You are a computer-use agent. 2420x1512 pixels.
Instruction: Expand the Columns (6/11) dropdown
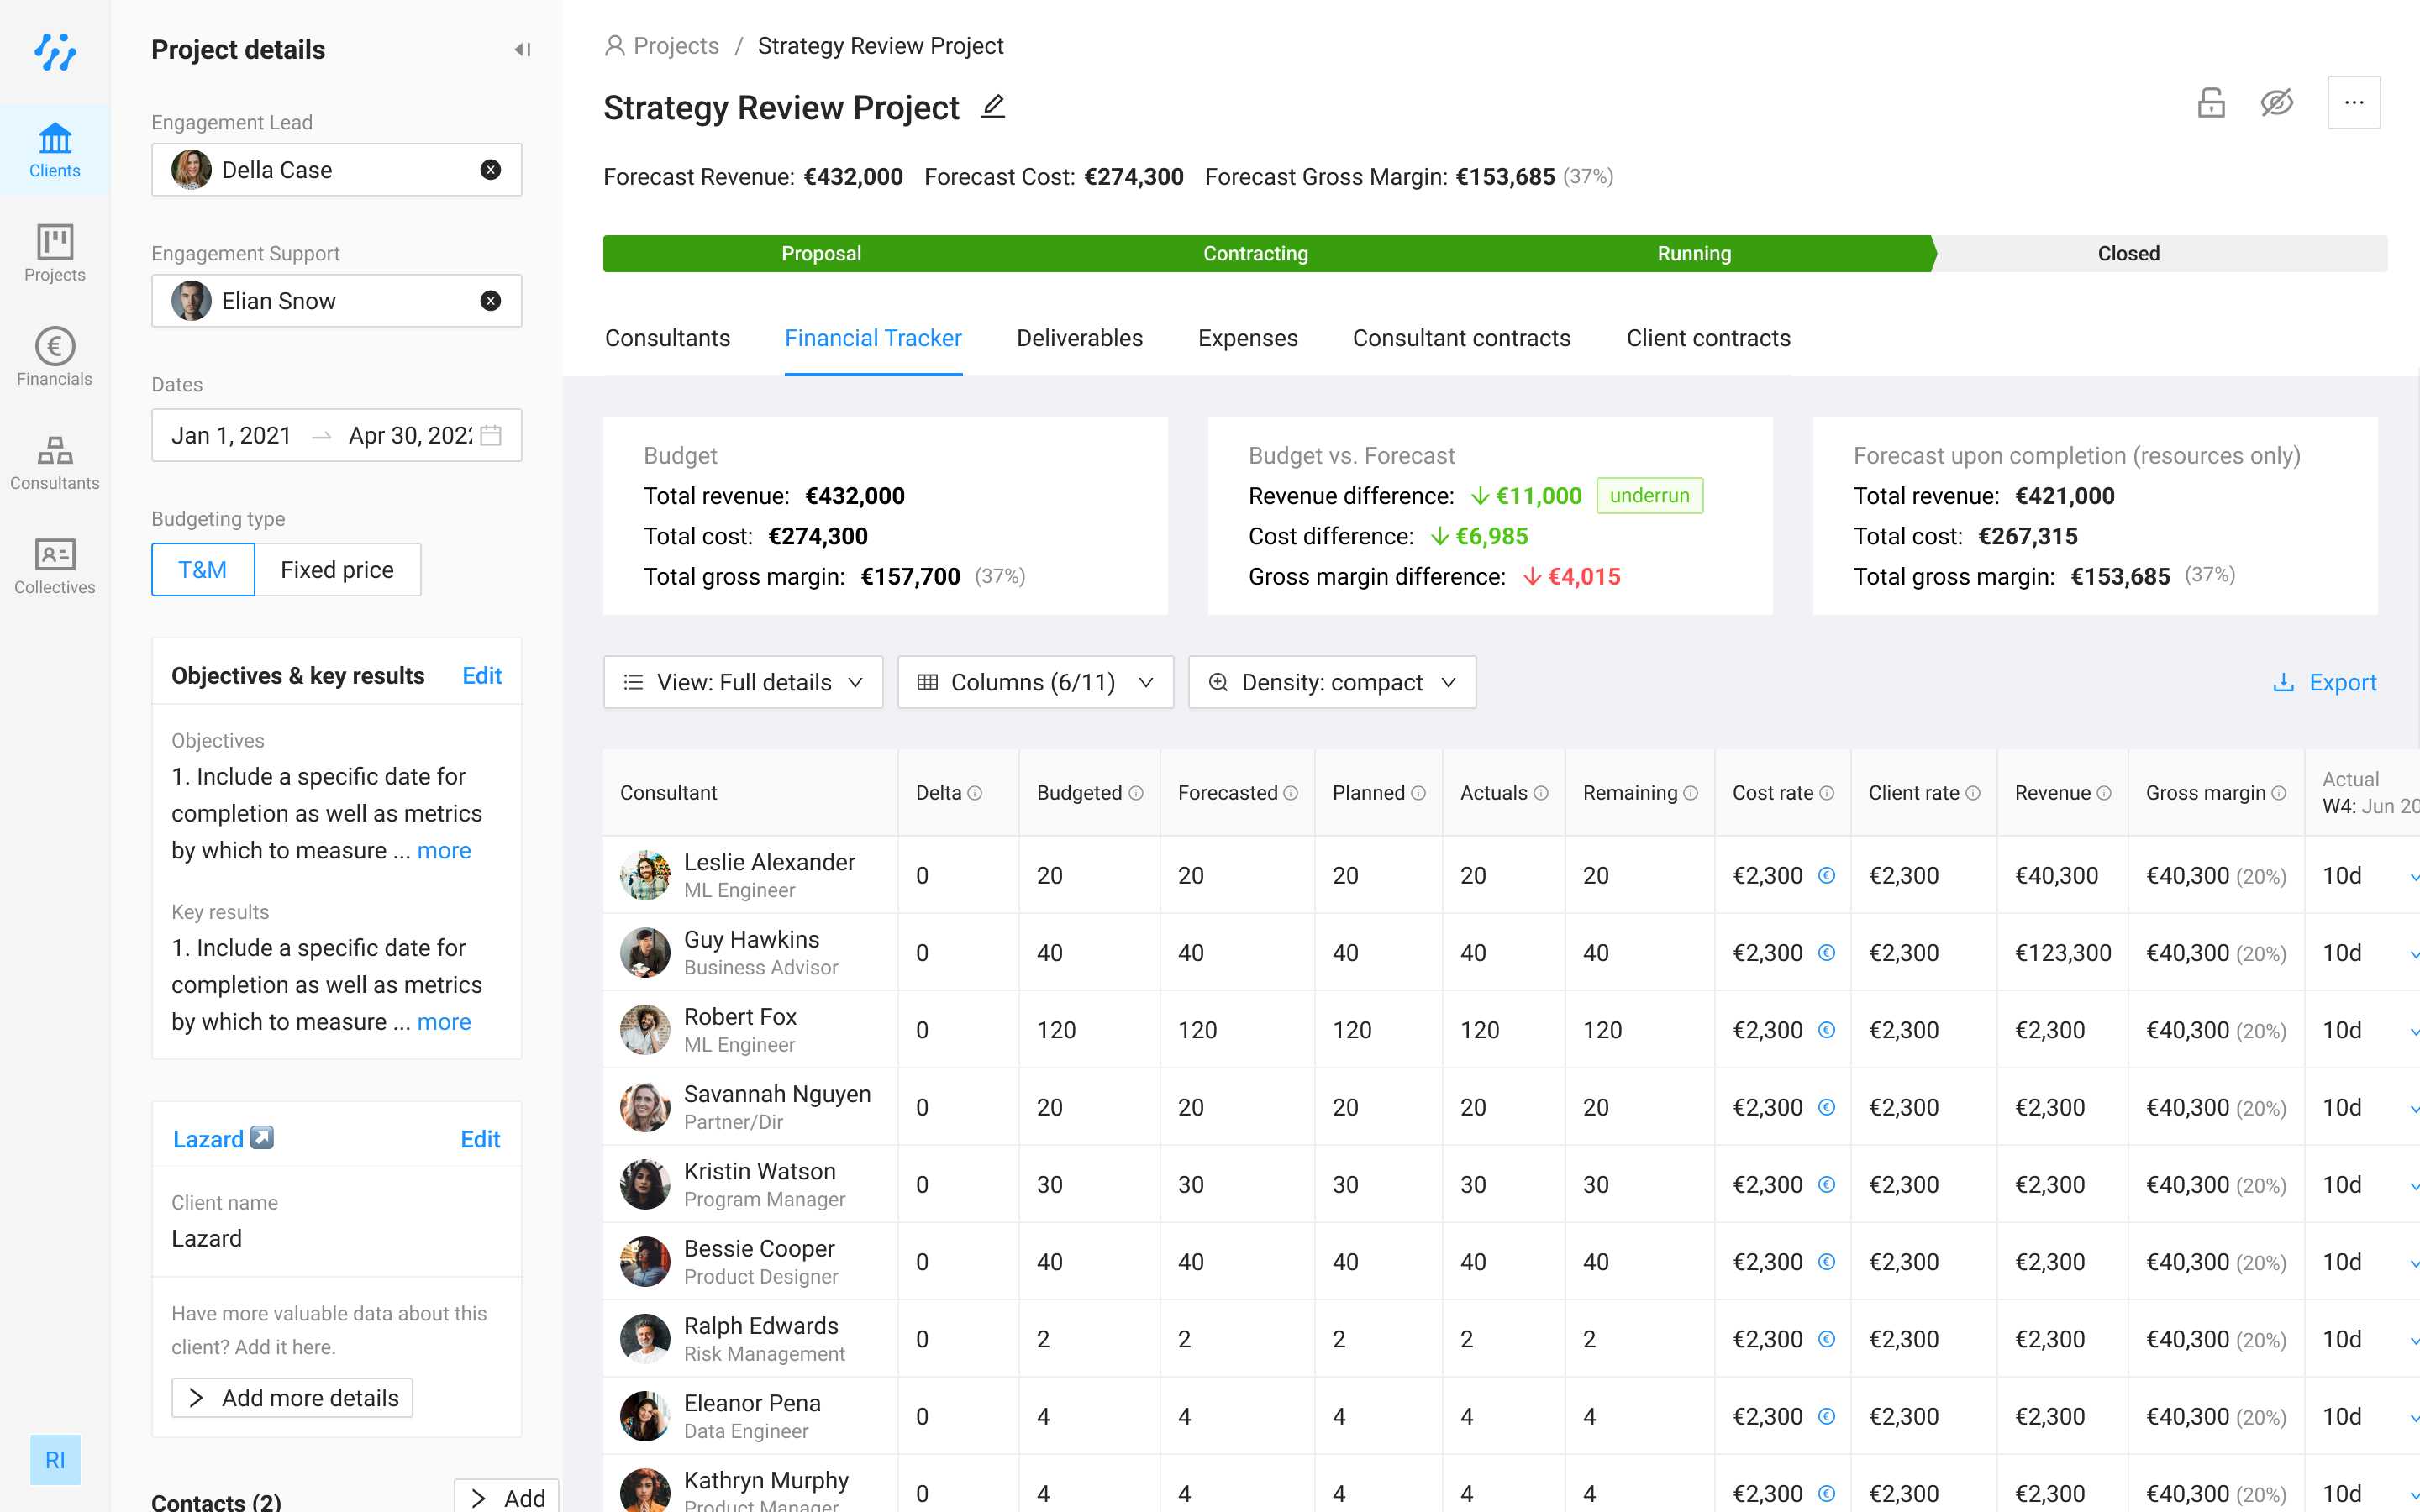pos(1035,682)
